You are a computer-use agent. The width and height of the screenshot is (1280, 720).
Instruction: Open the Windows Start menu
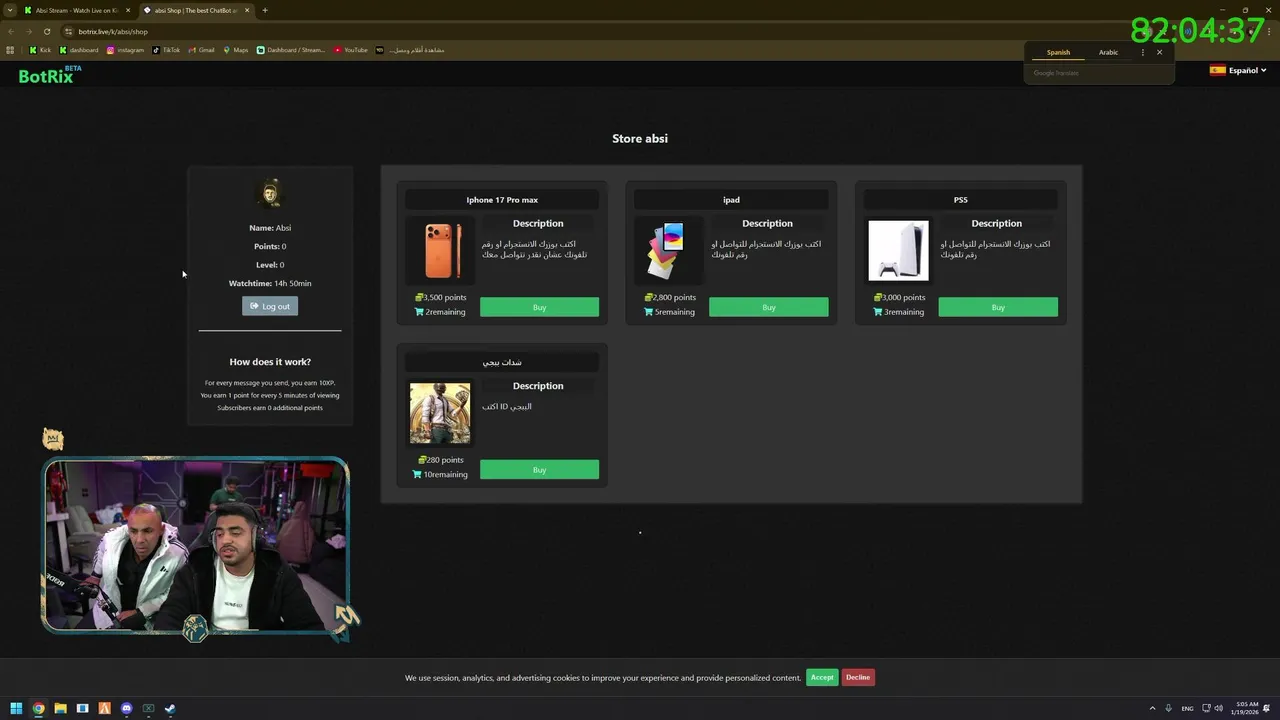click(x=16, y=708)
